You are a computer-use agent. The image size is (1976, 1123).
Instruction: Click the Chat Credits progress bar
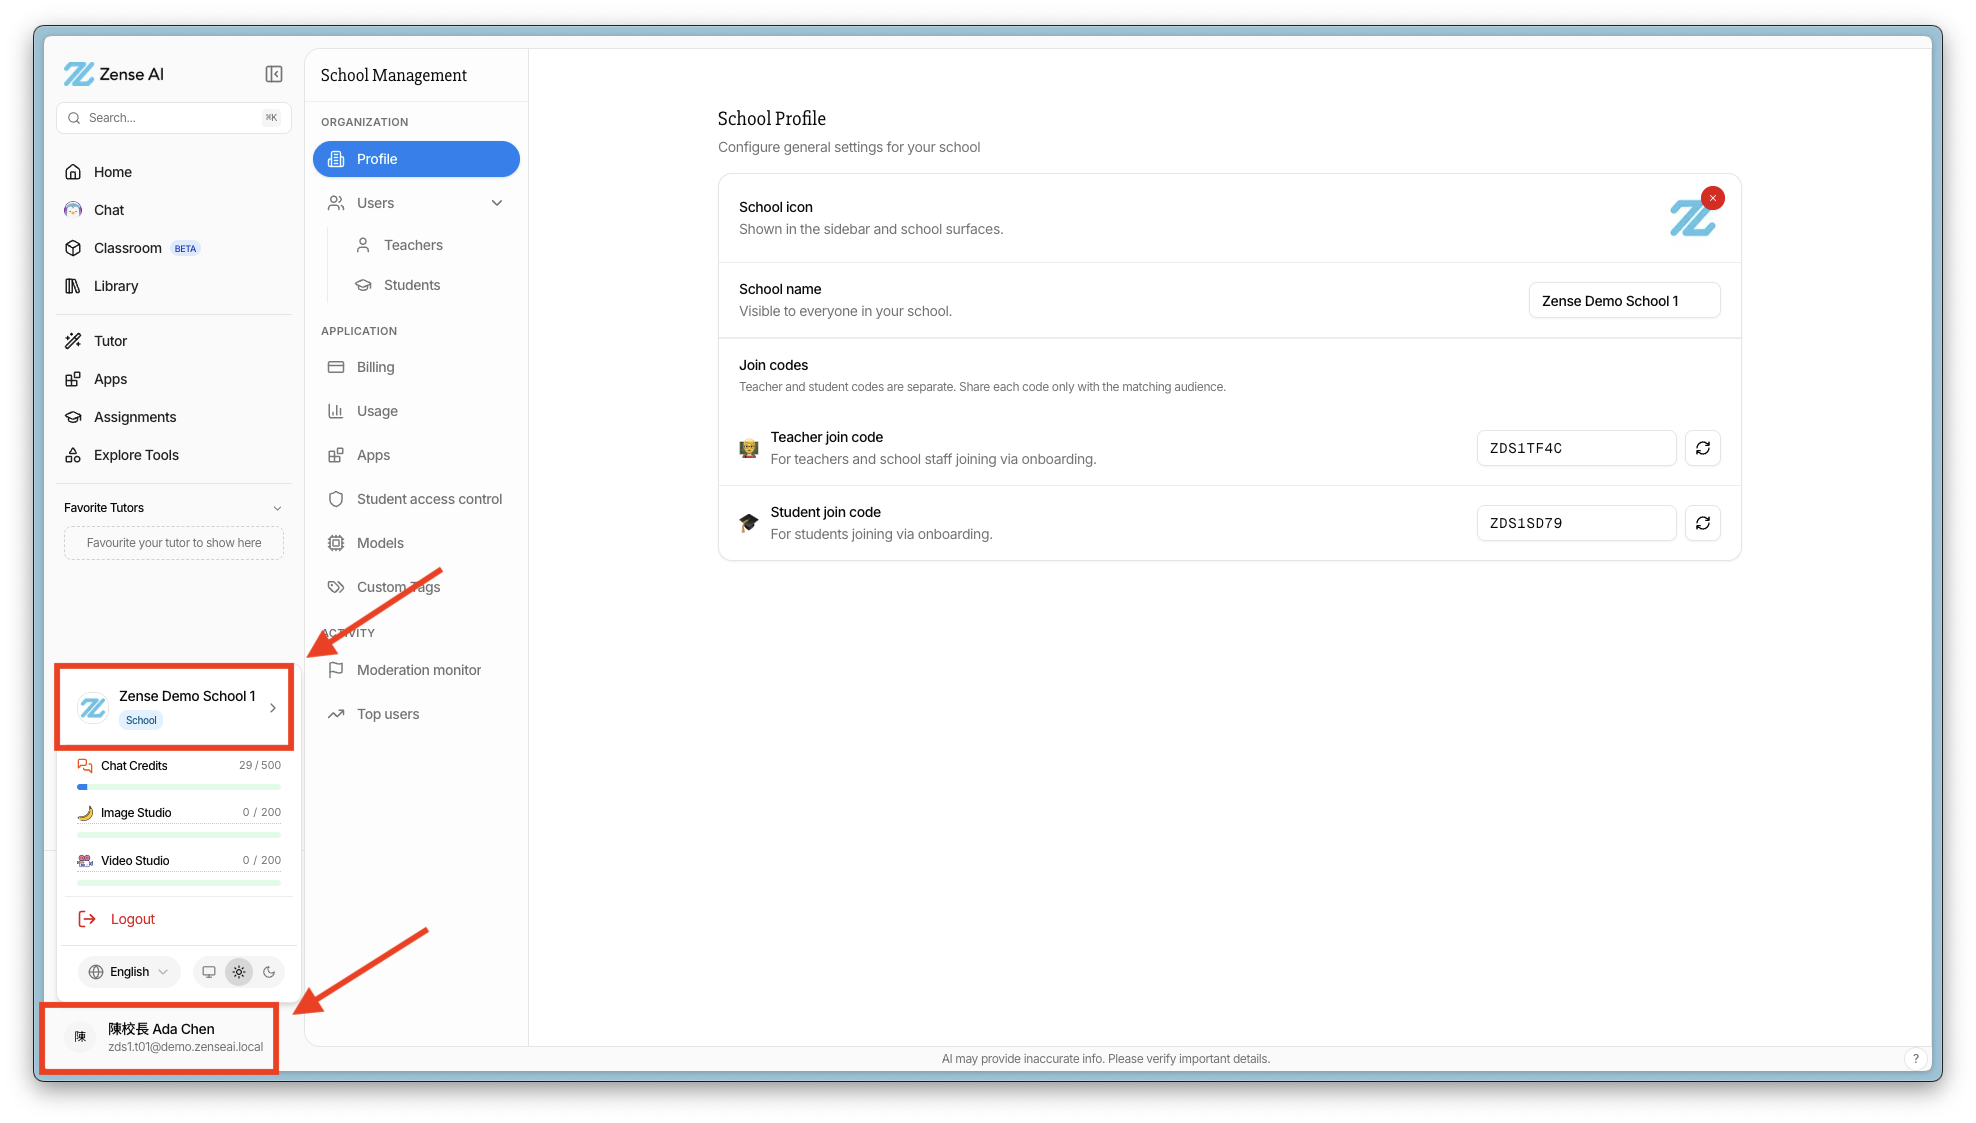click(x=179, y=787)
